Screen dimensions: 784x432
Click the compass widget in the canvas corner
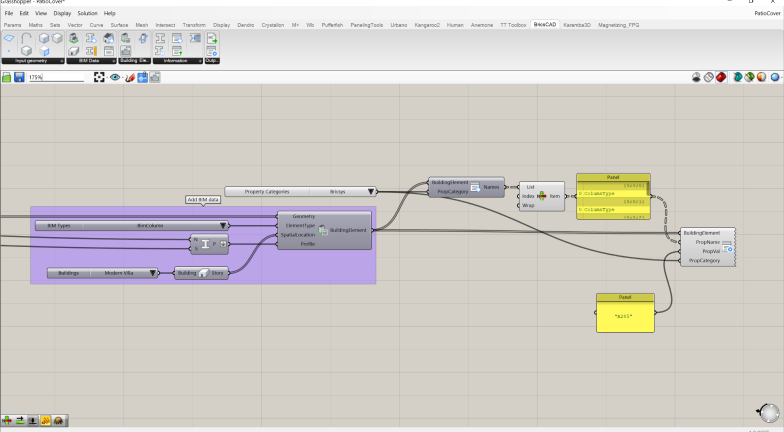pos(768,412)
